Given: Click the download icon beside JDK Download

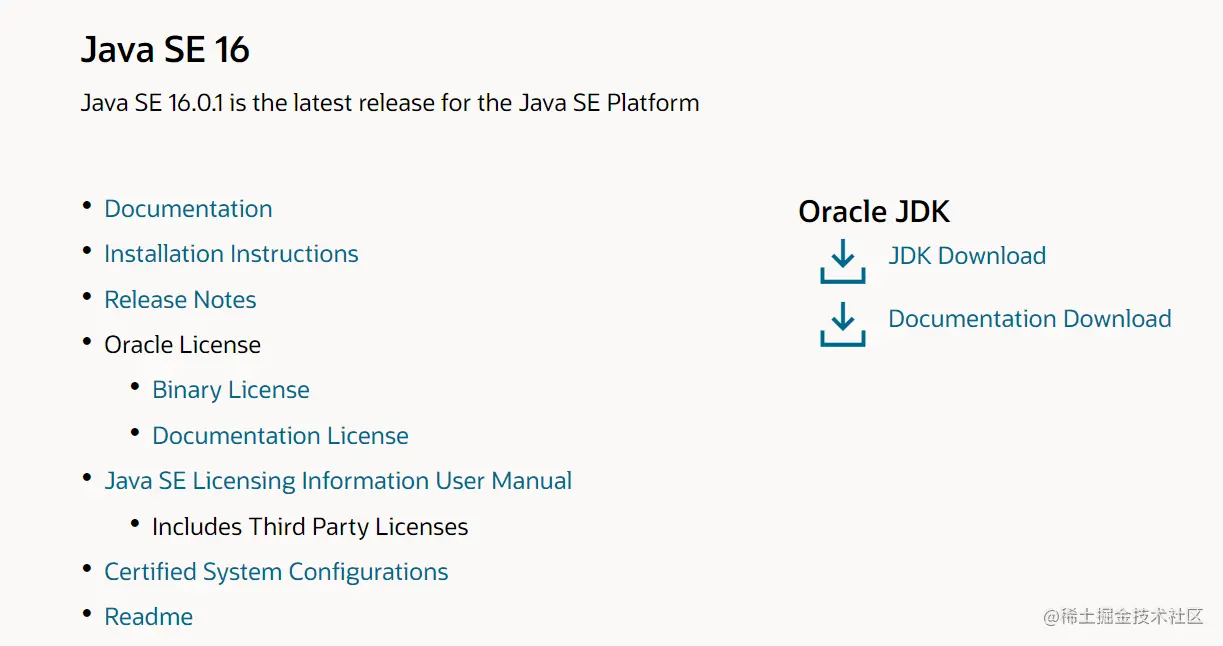Looking at the screenshot, I should click(x=842, y=261).
